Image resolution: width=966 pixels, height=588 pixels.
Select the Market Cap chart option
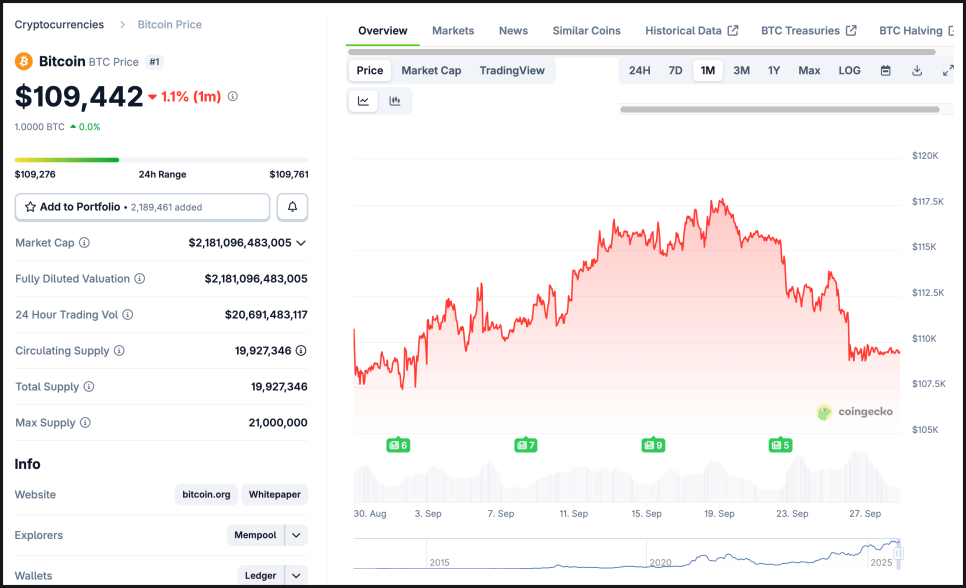(x=431, y=70)
